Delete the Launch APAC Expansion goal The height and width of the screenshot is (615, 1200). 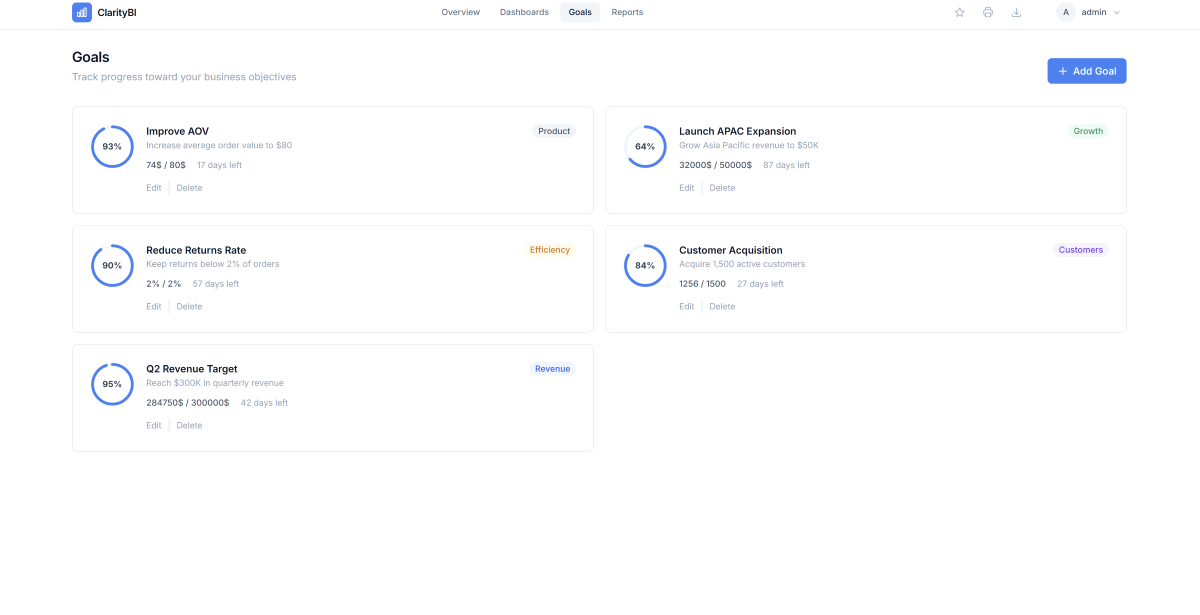pyautogui.click(x=722, y=188)
